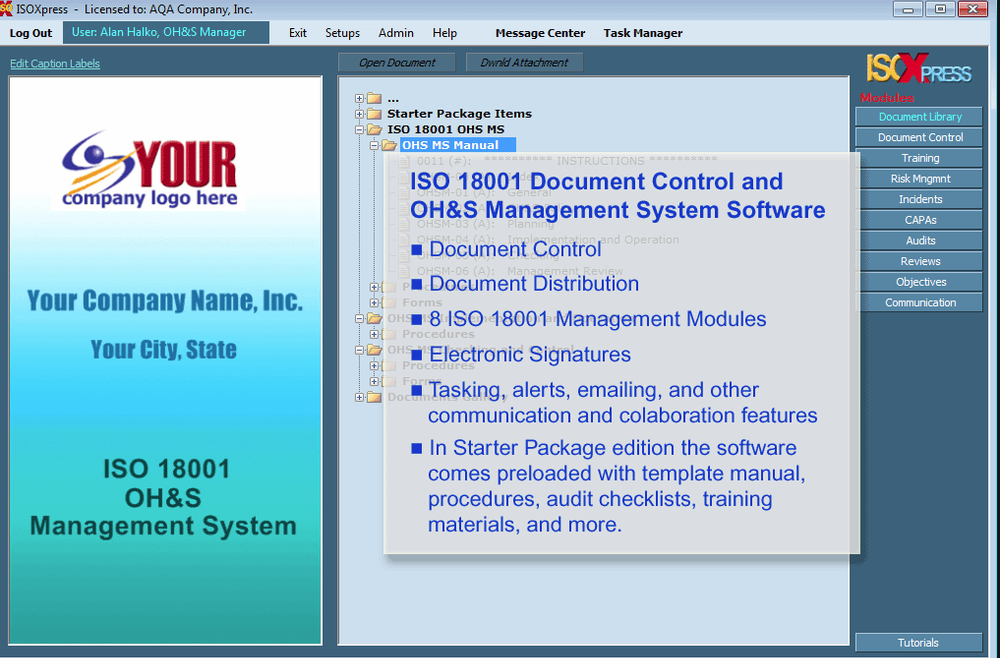Viewport: 1000px width, 658px height.
Task: Collapse the OHS MS Manual node
Action: [x=374, y=145]
